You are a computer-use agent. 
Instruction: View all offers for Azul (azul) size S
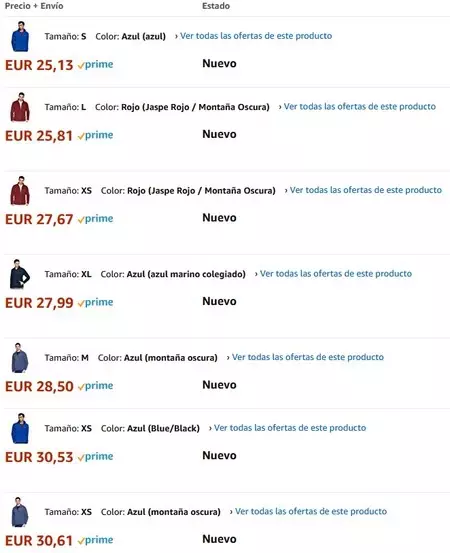[256, 36]
